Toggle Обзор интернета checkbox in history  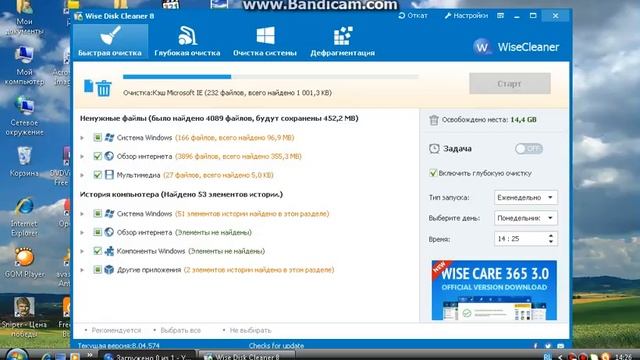[x=97, y=232]
